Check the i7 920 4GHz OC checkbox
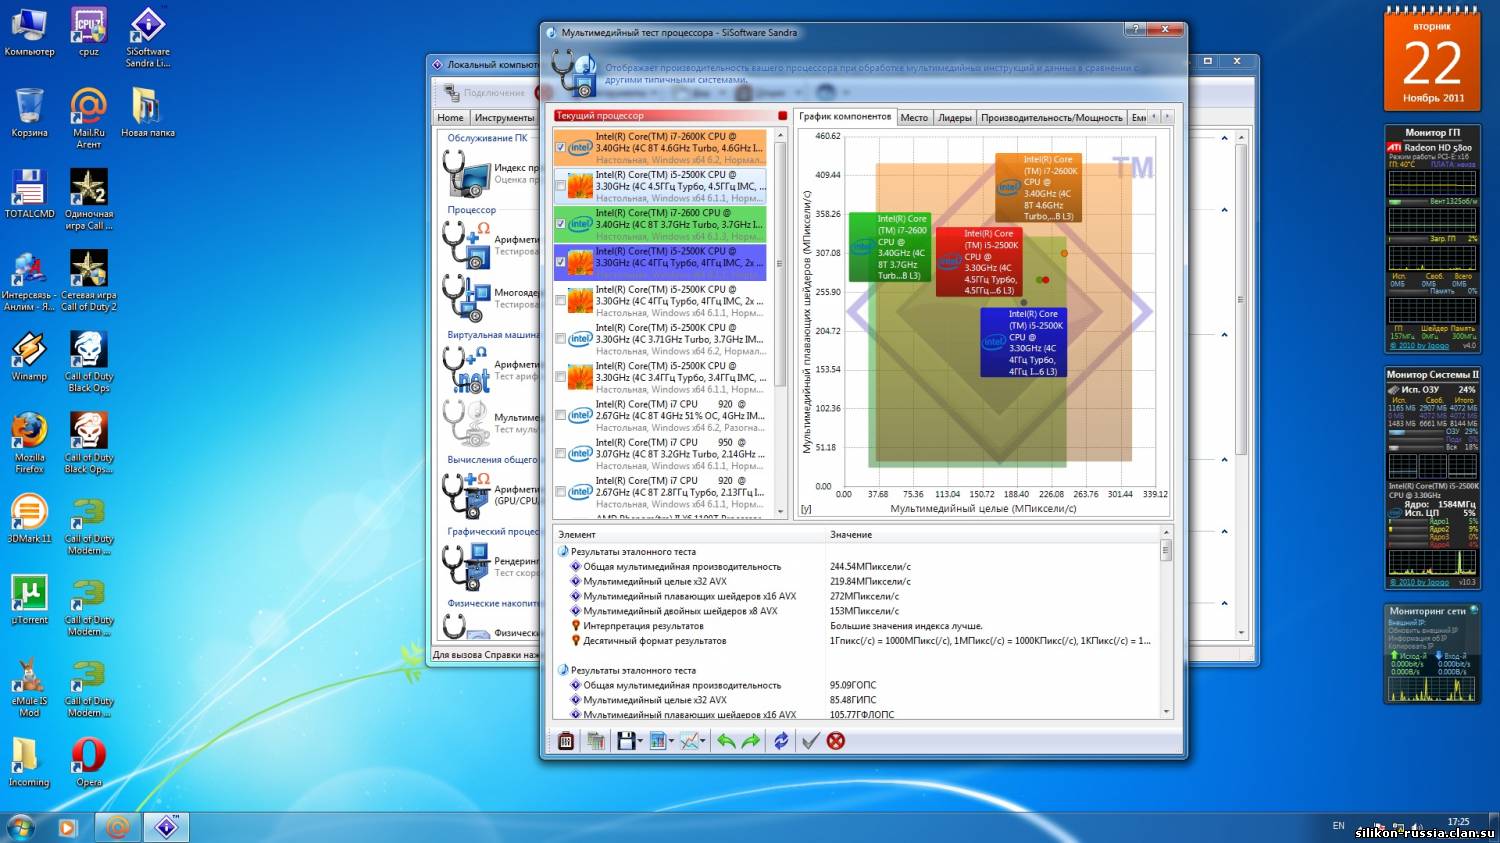 (560, 415)
